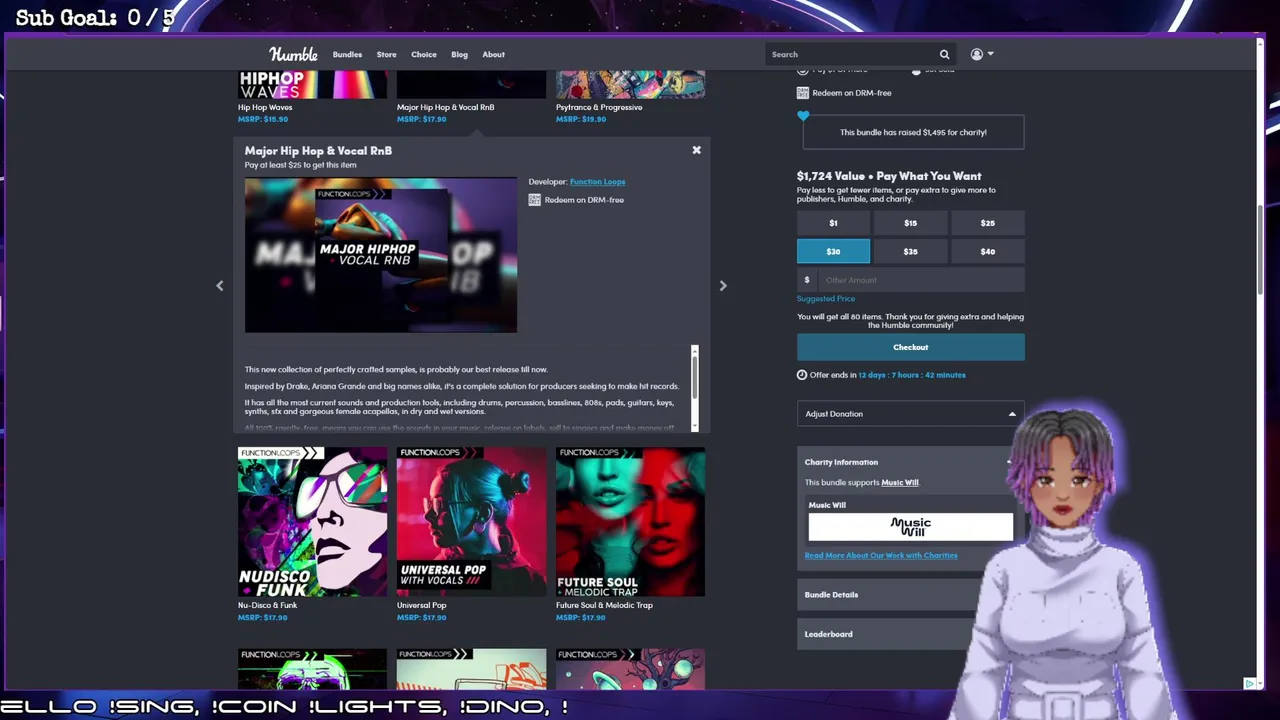Click the DRM-free icon in item popup
The width and height of the screenshot is (1280, 720).
pyautogui.click(x=535, y=200)
